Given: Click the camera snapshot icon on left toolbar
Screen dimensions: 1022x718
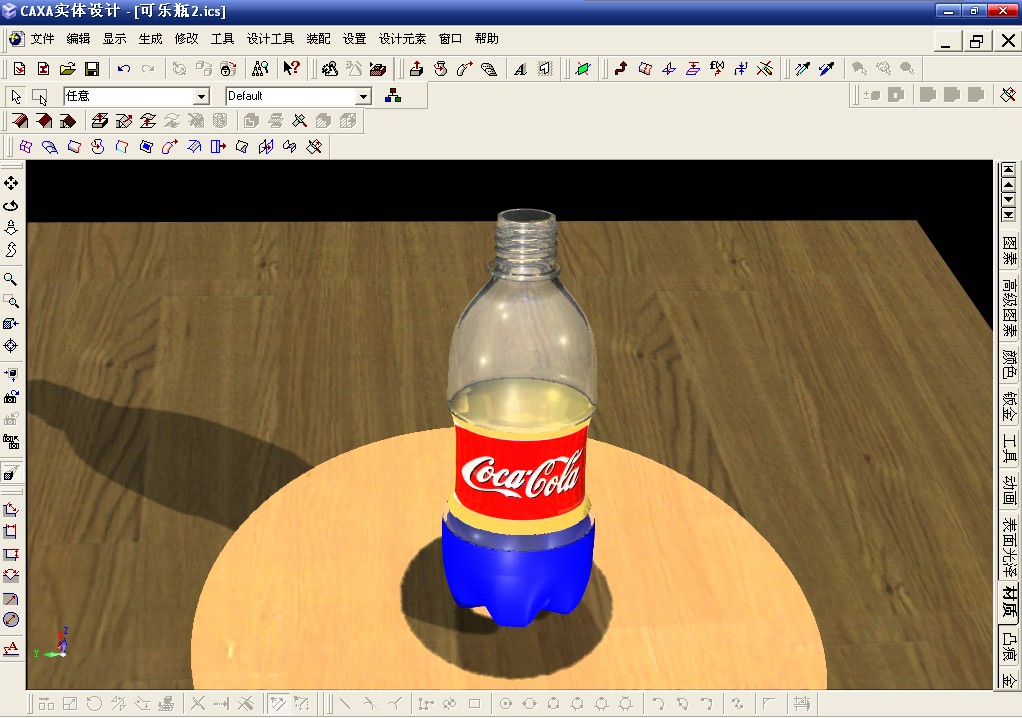Looking at the screenshot, I should [x=11, y=397].
